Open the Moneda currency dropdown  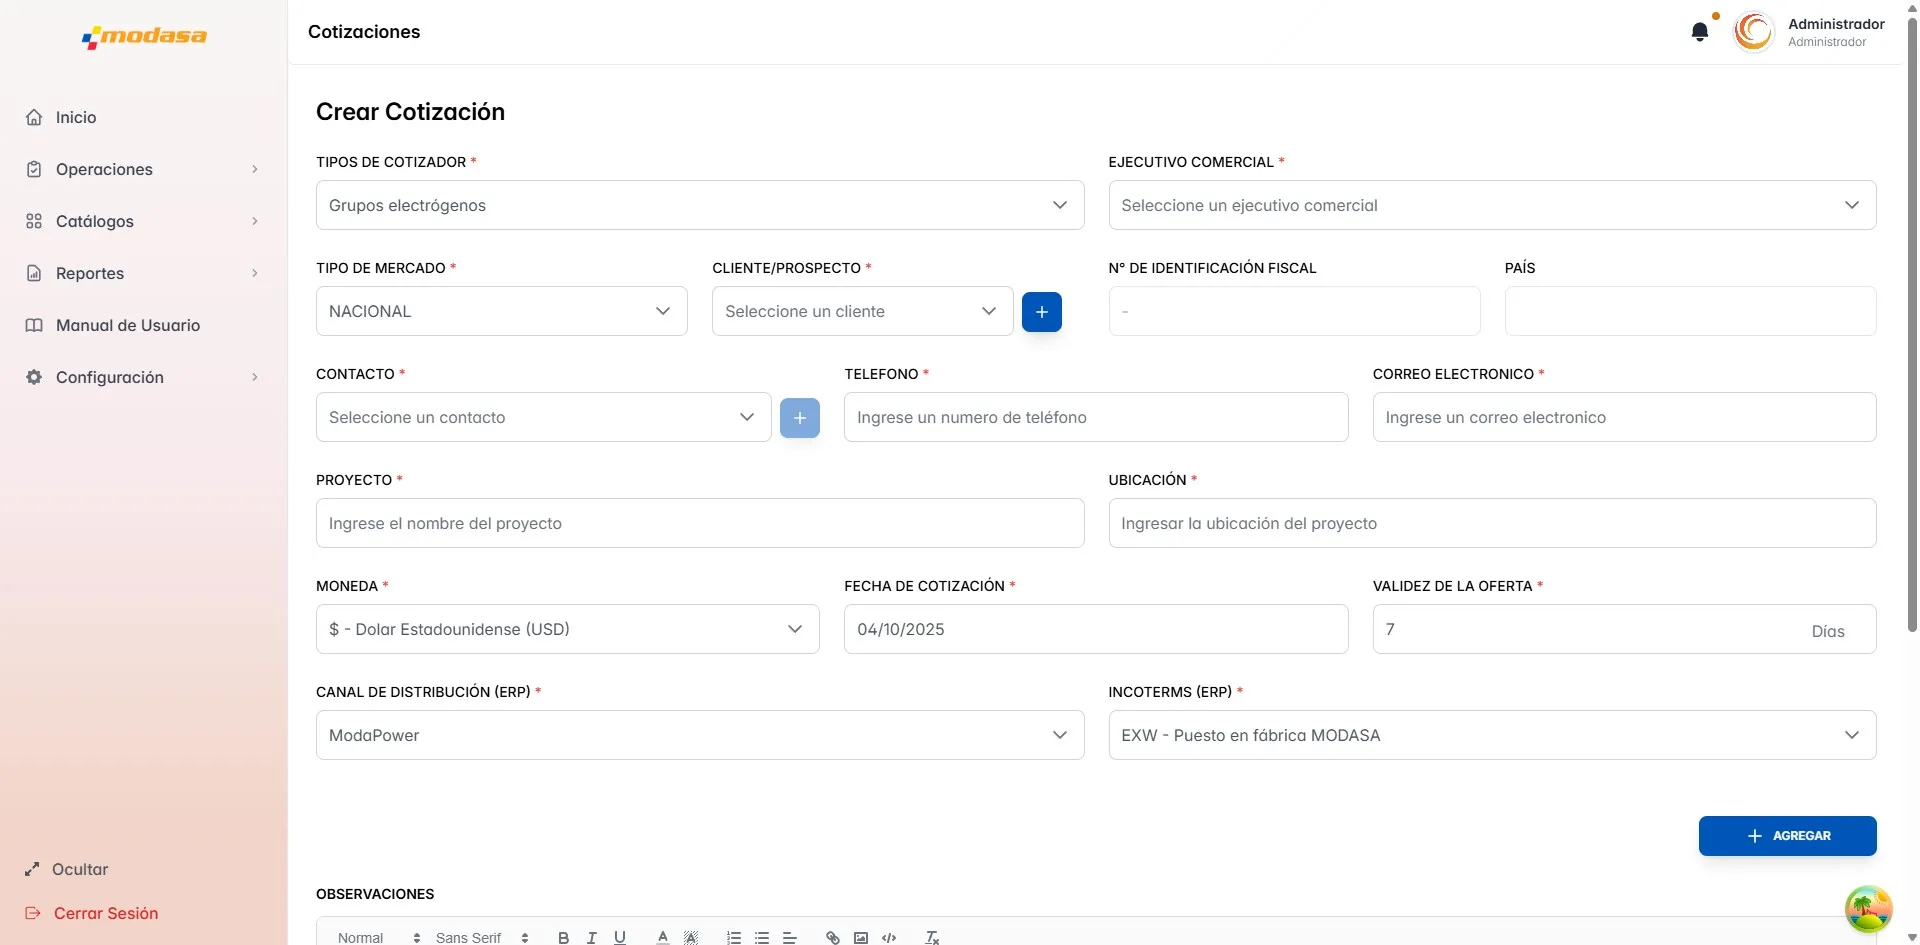pyautogui.click(x=567, y=629)
